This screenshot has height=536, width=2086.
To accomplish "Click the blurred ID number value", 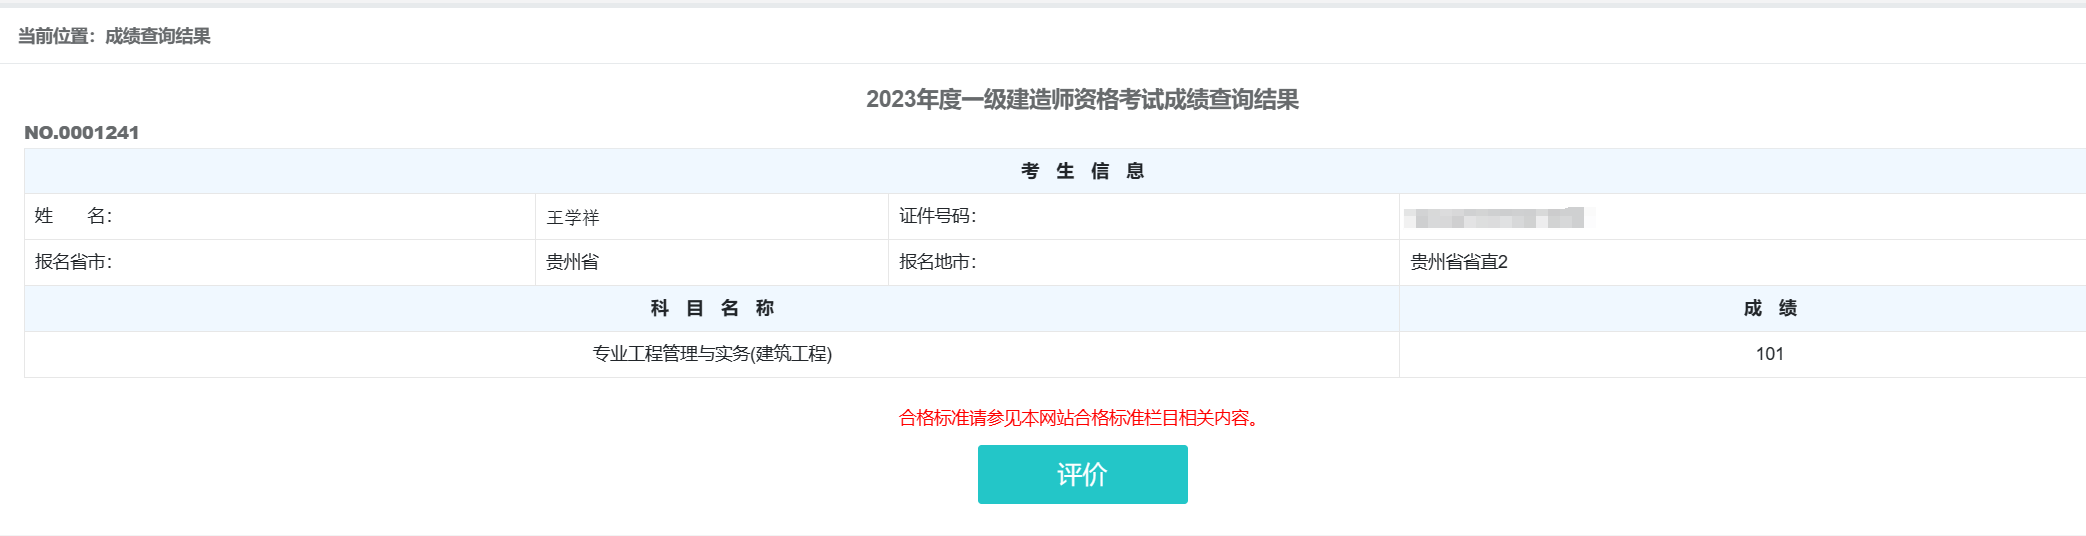I will click(1493, 217).
